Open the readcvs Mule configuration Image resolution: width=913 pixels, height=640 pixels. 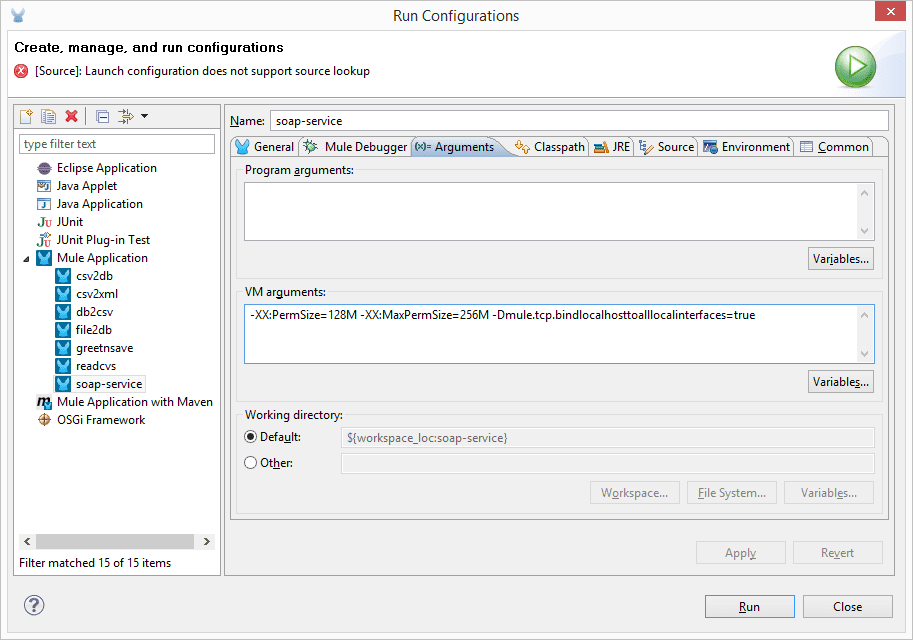[x=96, y=366]
